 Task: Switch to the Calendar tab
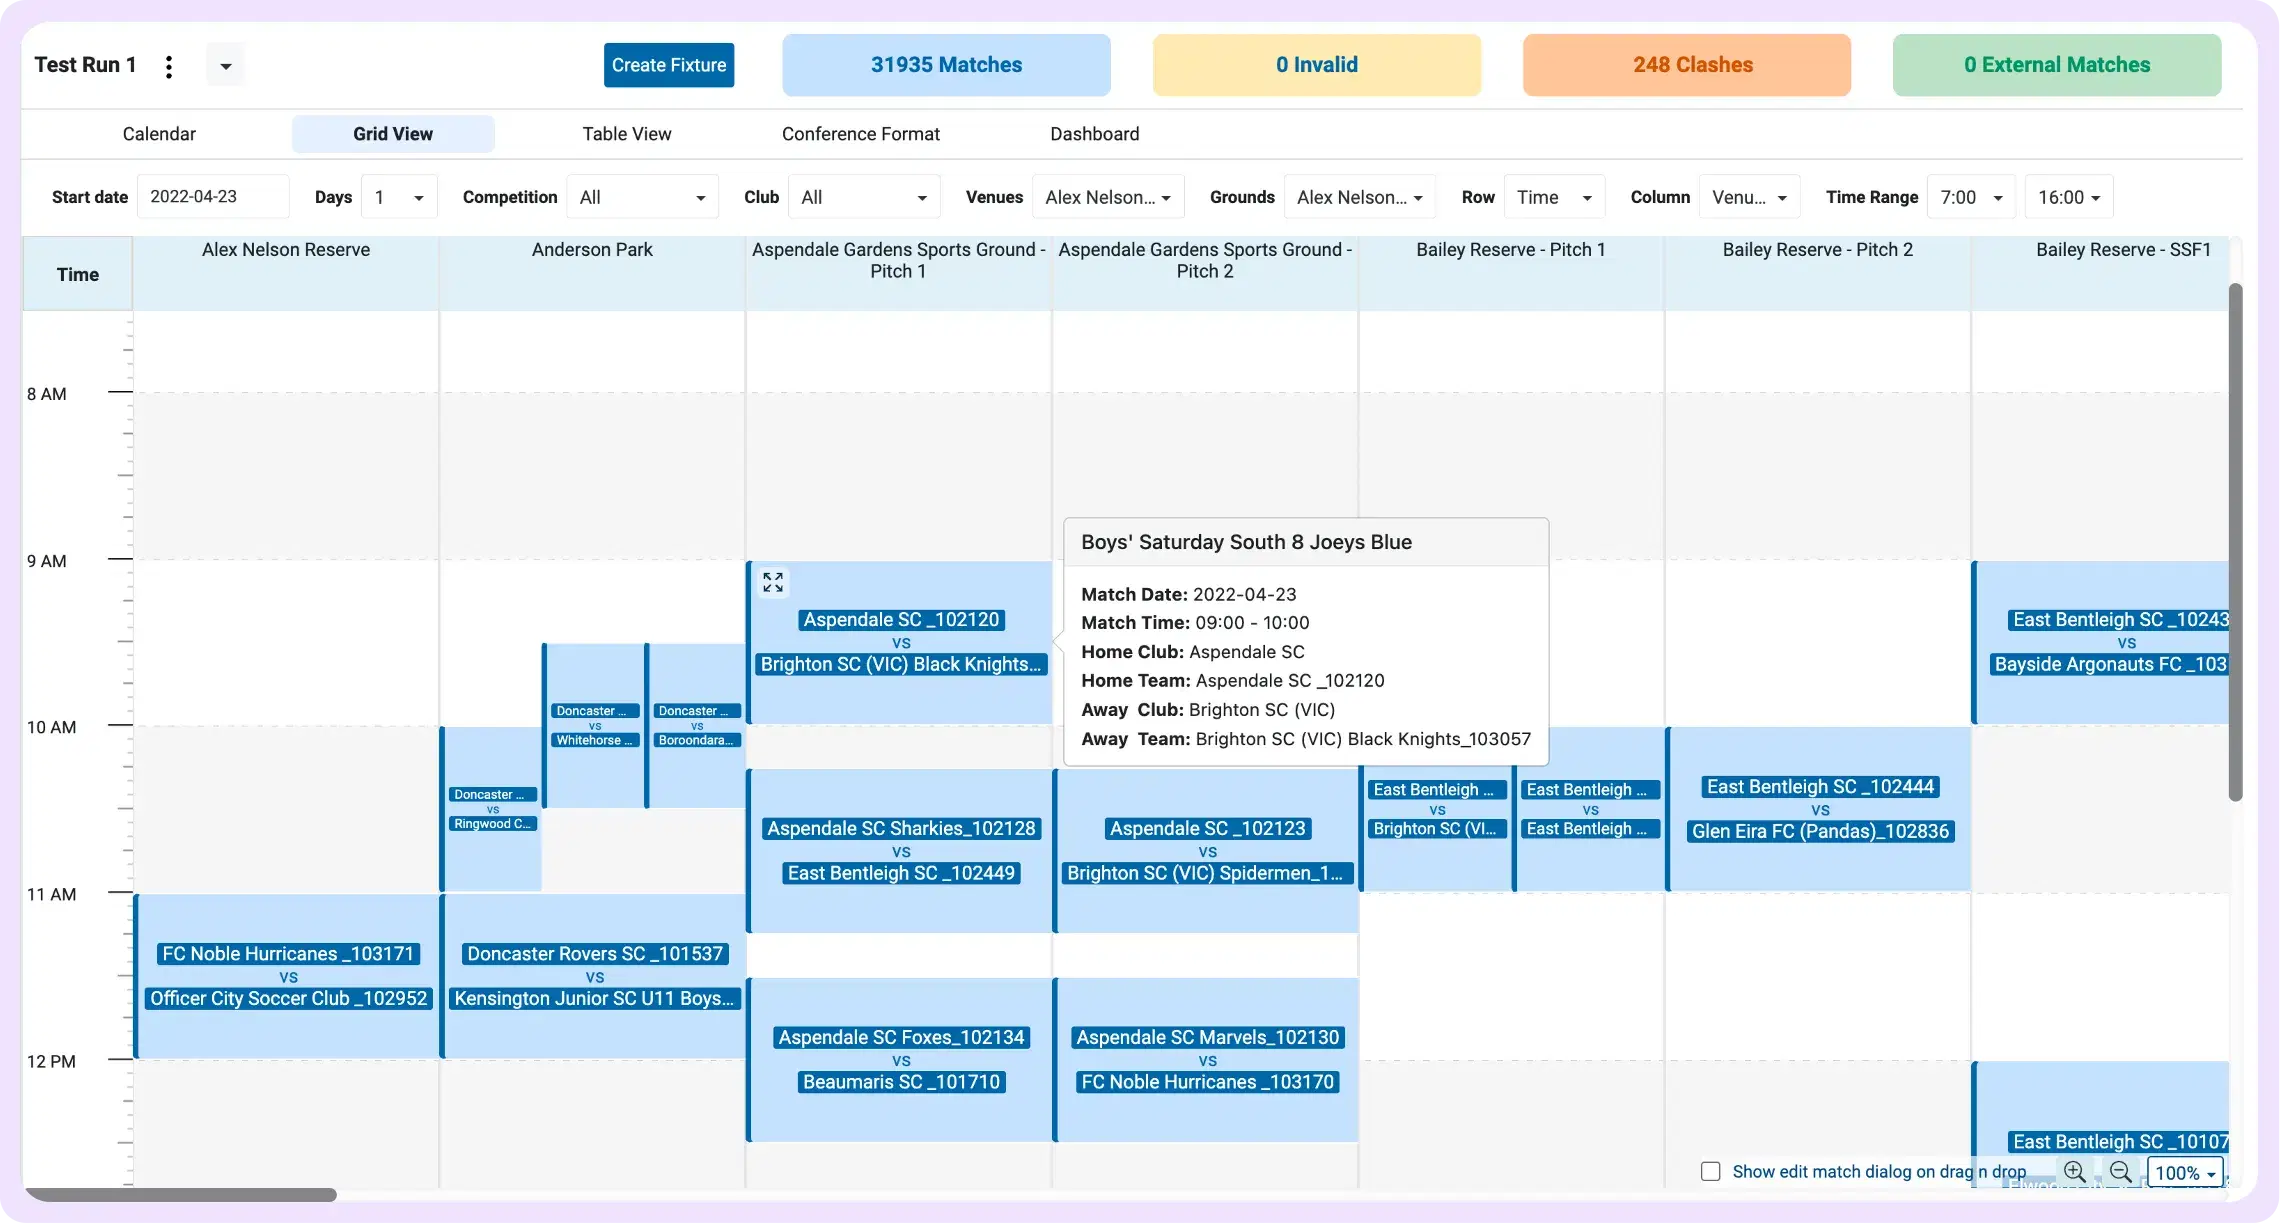(159, 134)
